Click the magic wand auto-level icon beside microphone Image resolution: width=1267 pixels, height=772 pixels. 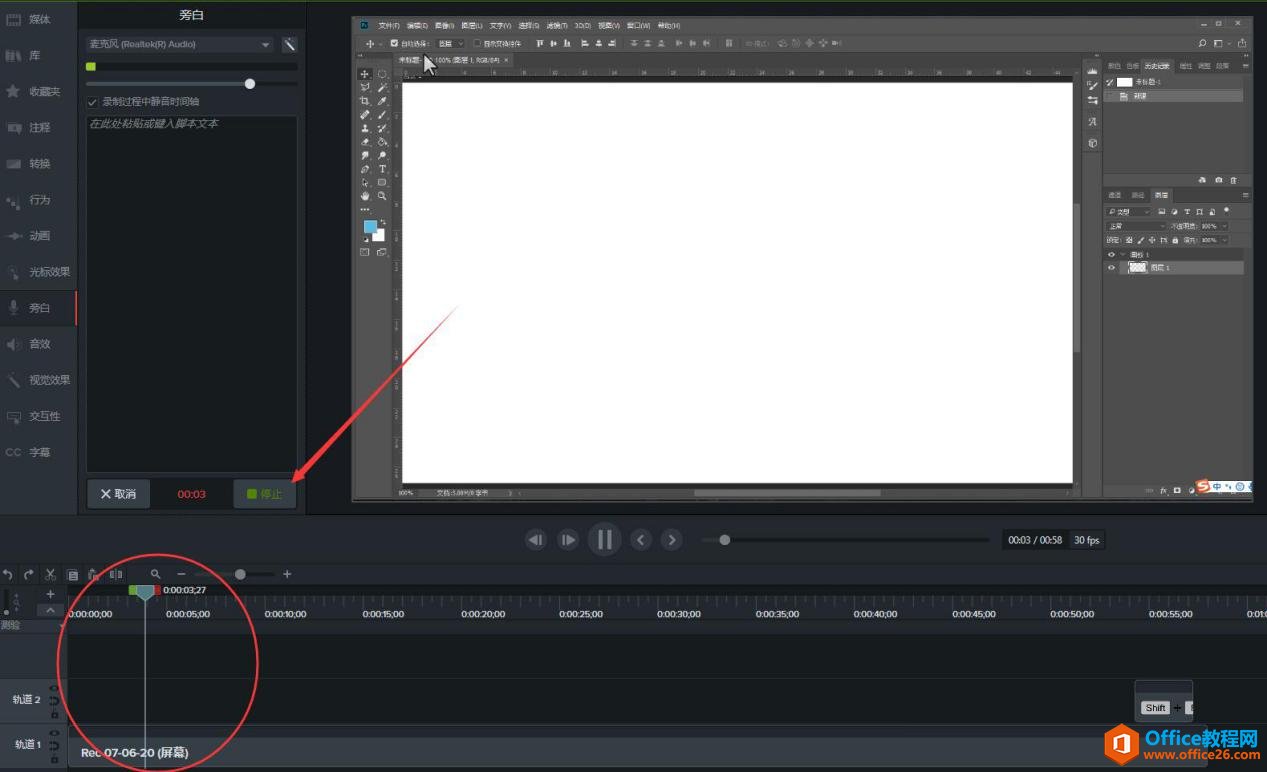click(289, 44)
